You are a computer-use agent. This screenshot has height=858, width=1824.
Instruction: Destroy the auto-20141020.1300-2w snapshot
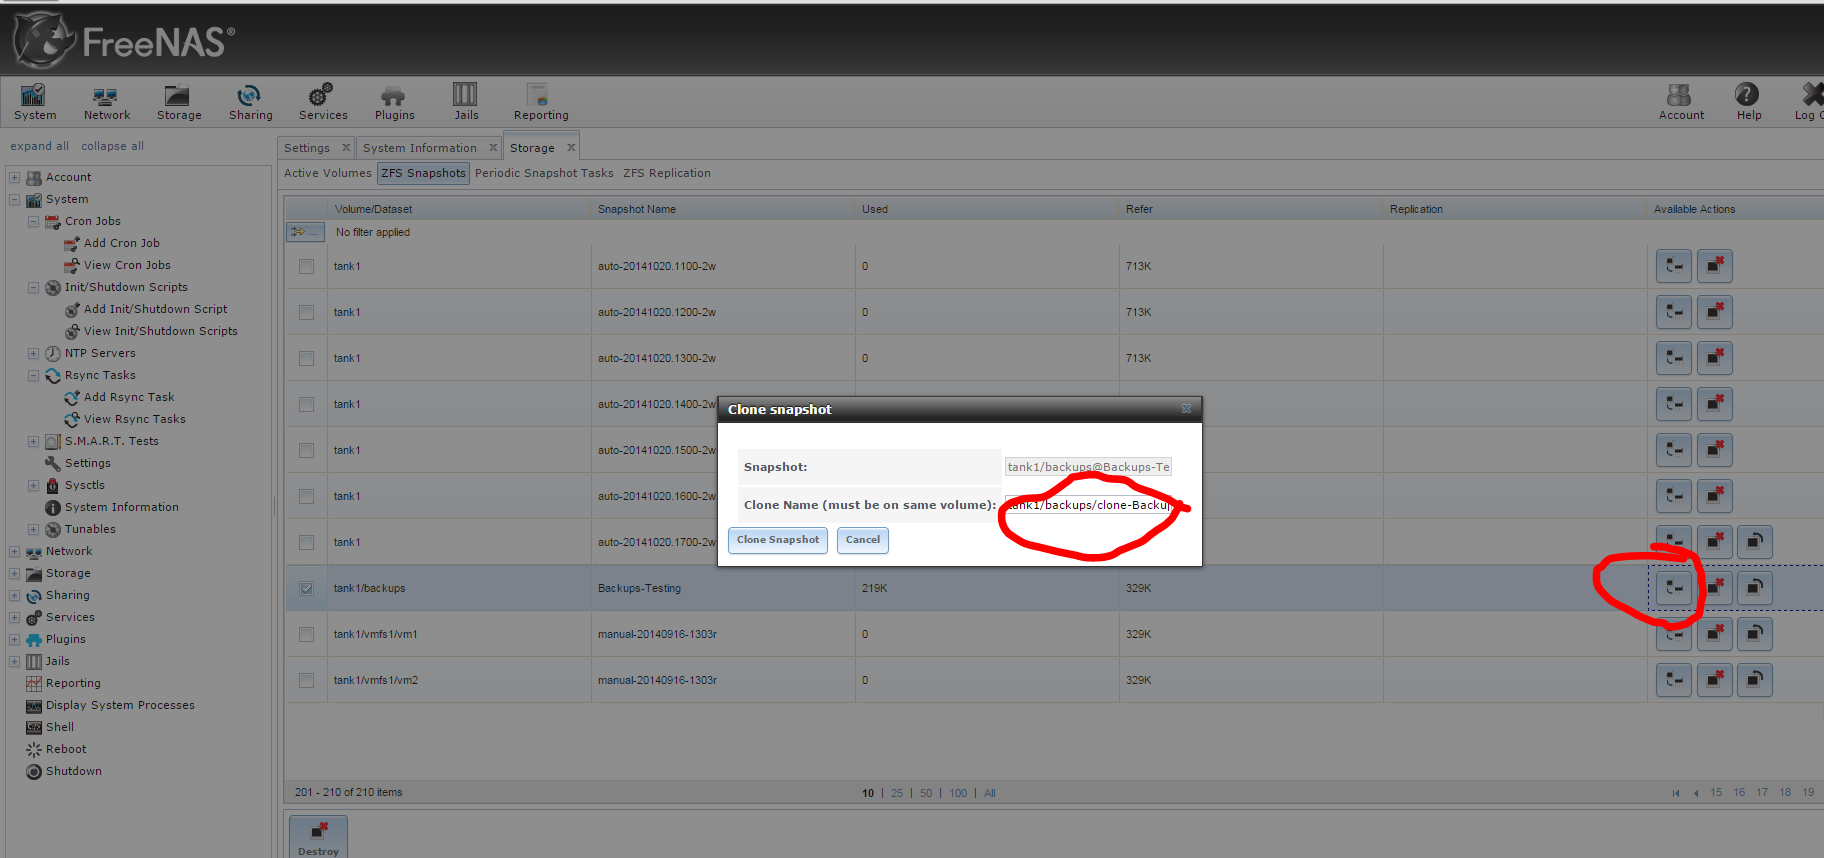pyautogui.click(x=1714, y=358)
